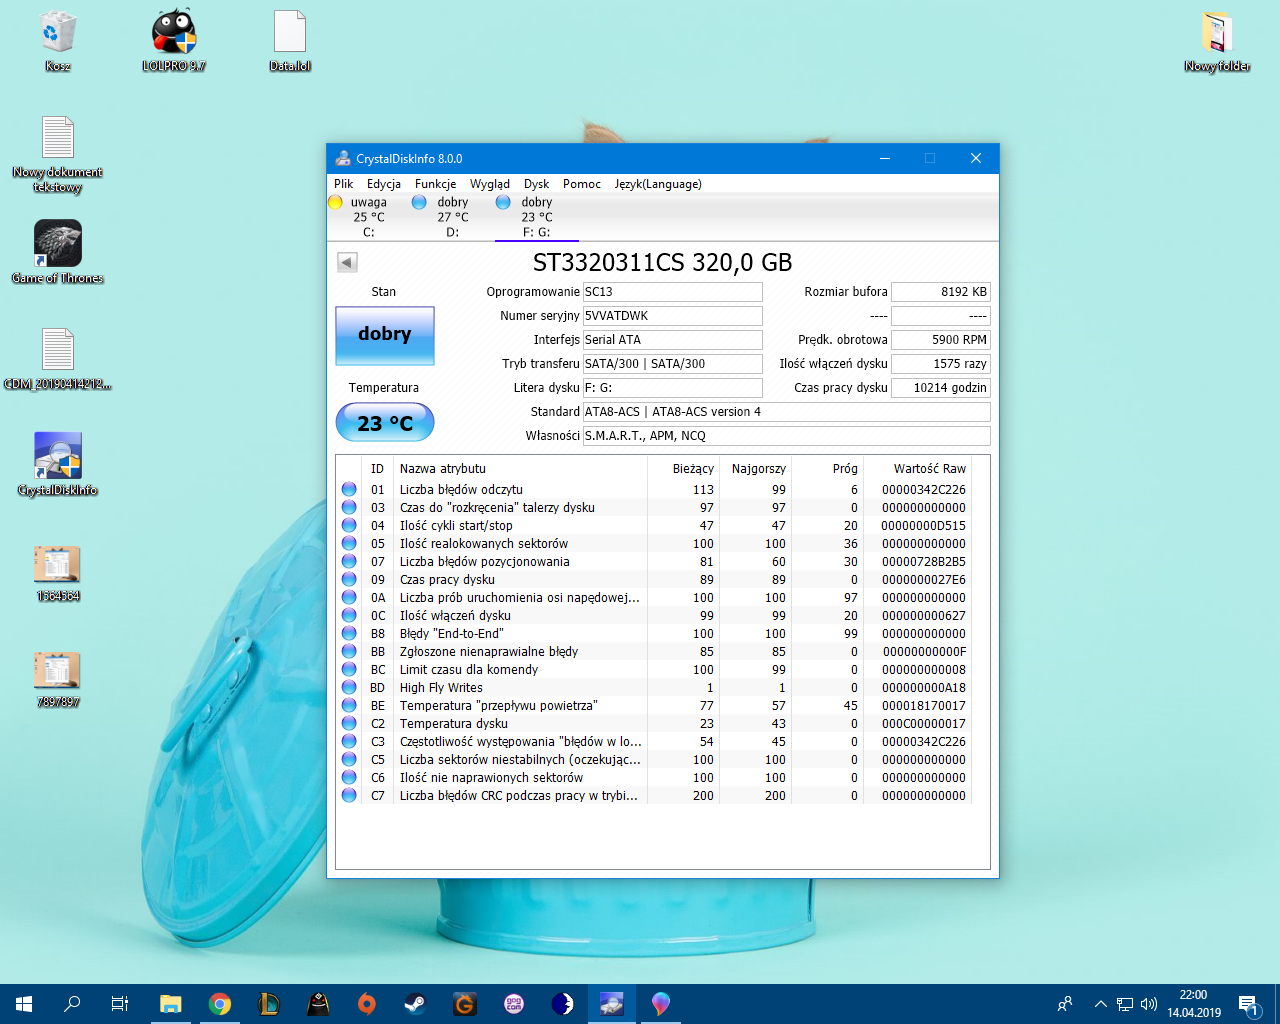Open the Kosz recycle bin desktop icon
Screen dimensions: 1280x1024
[x=58, y=41]
